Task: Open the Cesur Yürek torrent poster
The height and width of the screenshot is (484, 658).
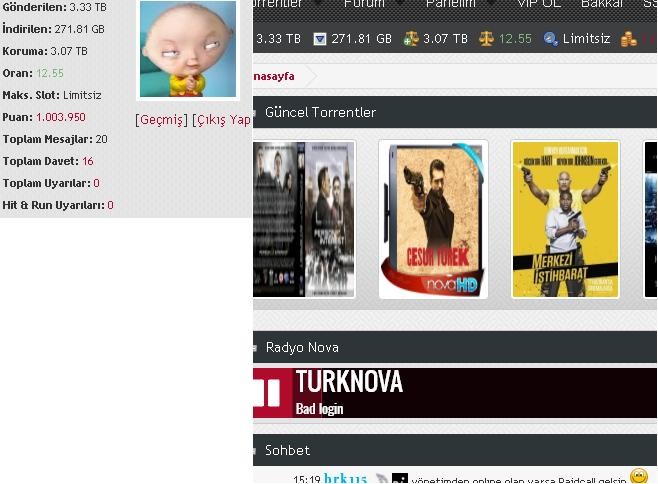Action: tap(433, 219)
